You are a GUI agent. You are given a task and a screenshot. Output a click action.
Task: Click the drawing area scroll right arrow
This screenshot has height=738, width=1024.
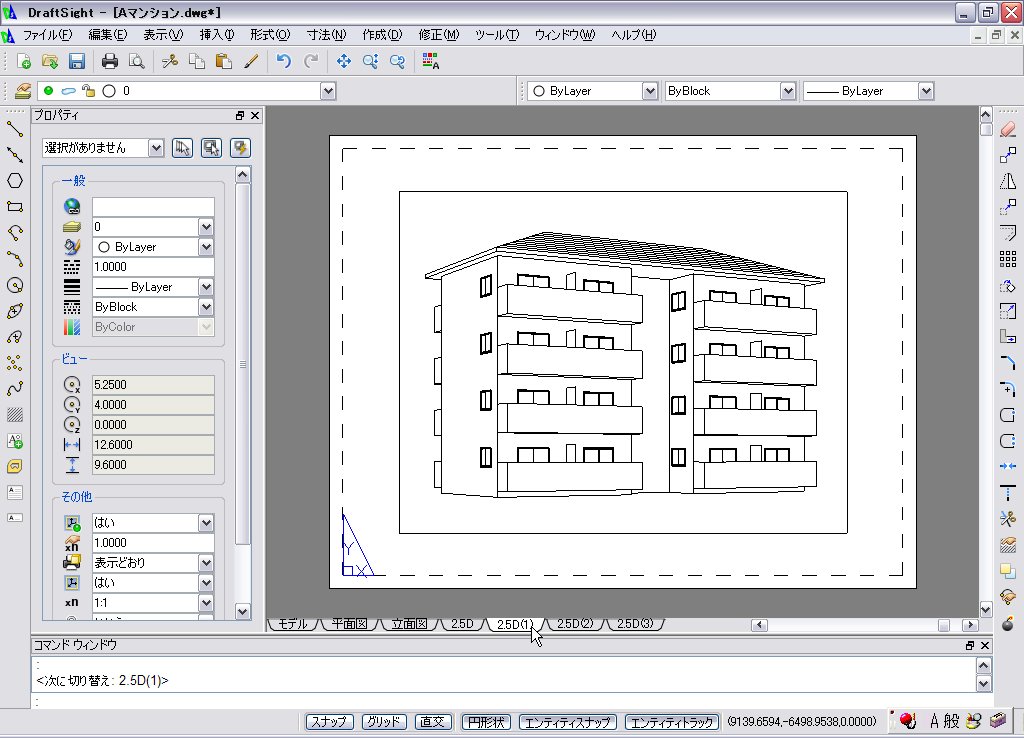pos(970,625)
